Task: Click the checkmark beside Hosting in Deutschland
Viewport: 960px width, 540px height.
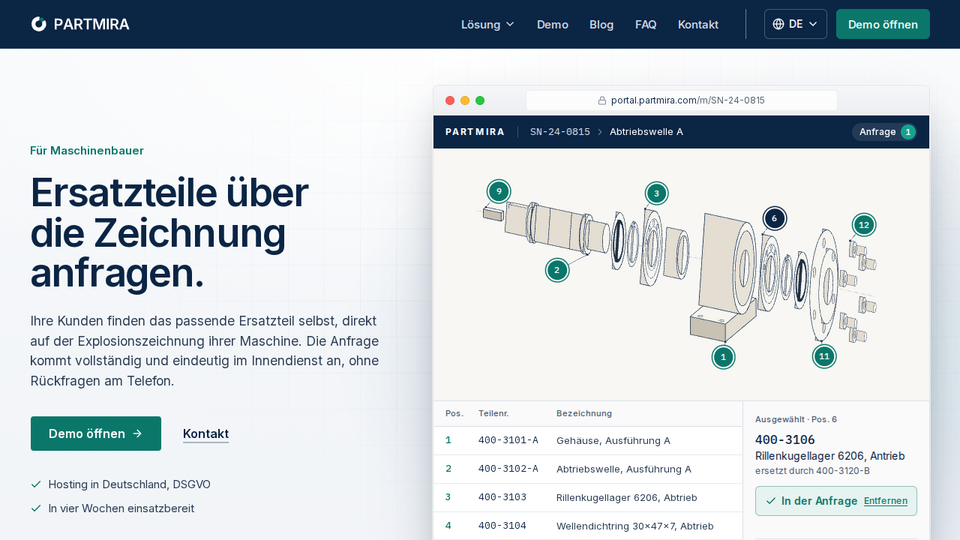Action: click(36, 484)
